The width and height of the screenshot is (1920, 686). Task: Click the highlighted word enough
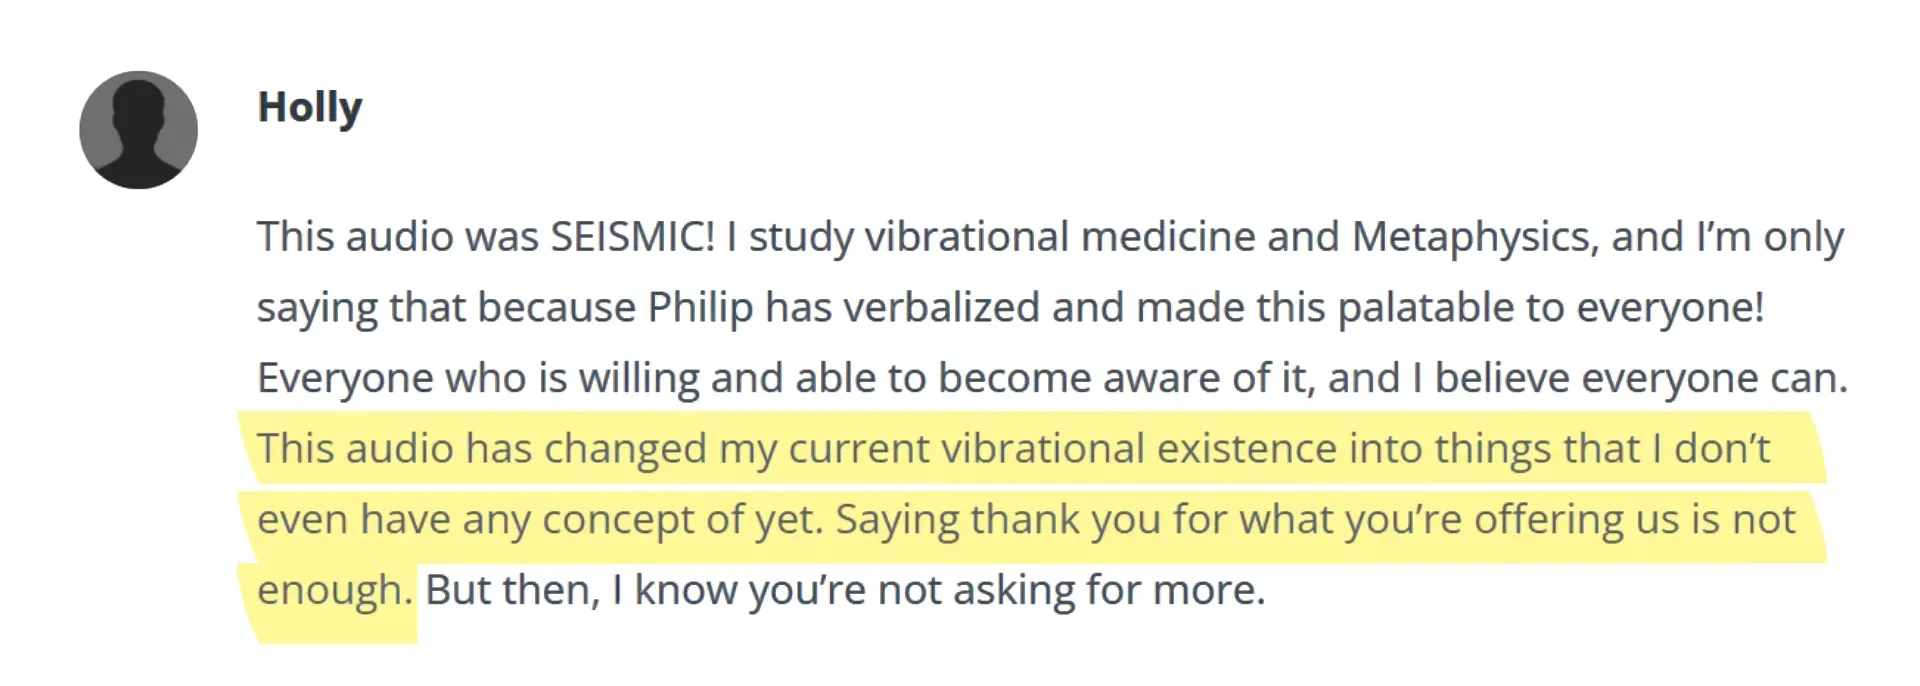[x=334, y=591]
